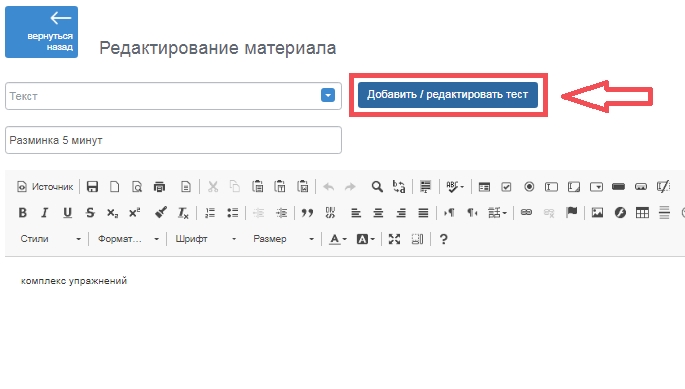Screen dimensions: 685x389
Task: Click the Decrease indent icon
Action: pyautogui.click(x=259, y=213)
